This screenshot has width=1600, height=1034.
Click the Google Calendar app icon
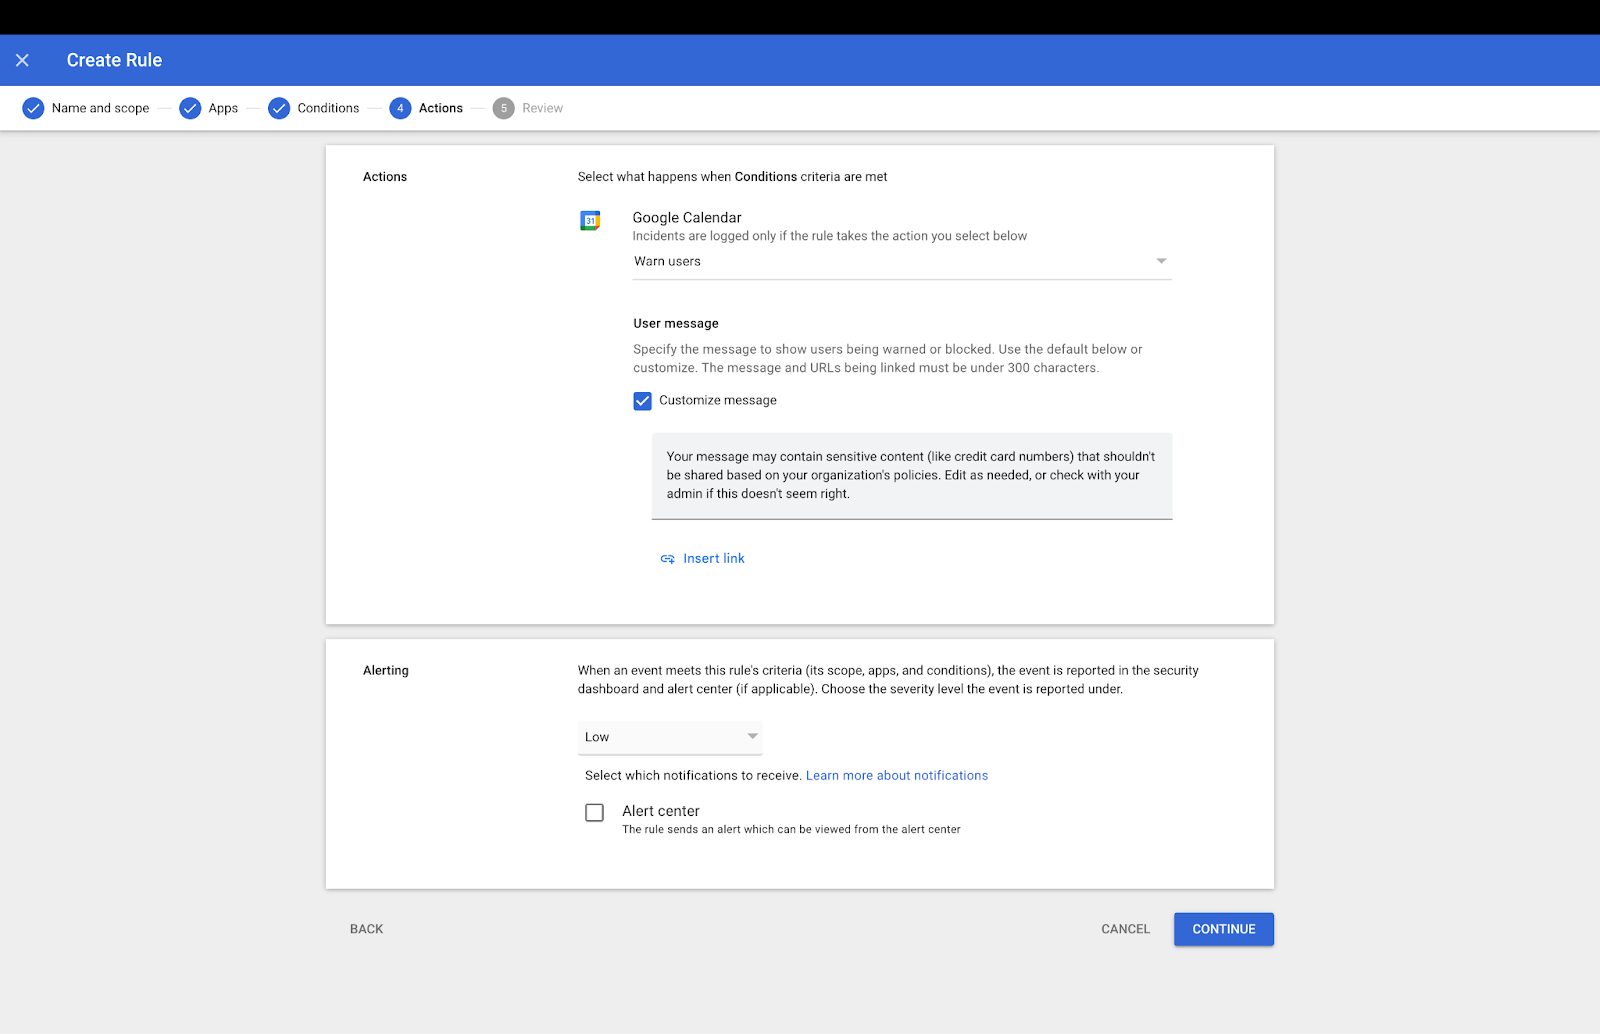pyautogui.click(x=590, y=221)
